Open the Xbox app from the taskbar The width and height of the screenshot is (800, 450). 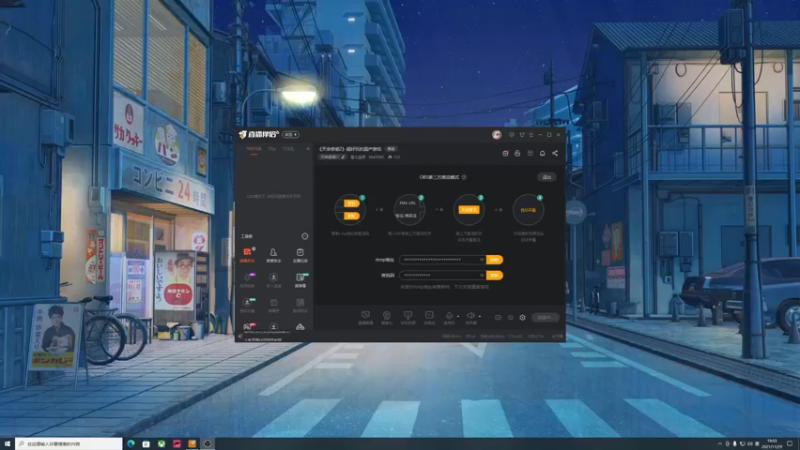pos(161,444)
